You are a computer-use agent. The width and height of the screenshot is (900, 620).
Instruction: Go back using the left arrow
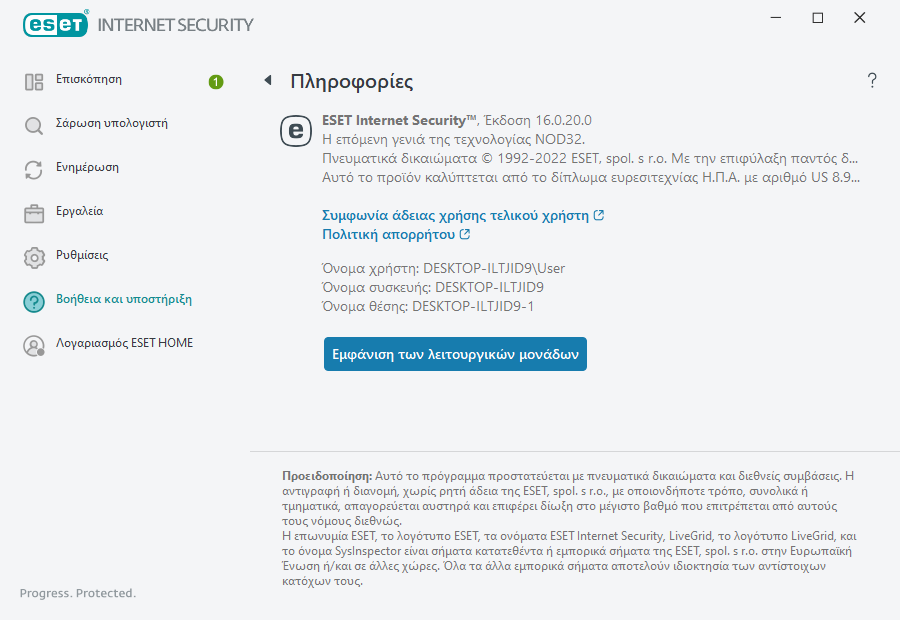pos(267,81)
